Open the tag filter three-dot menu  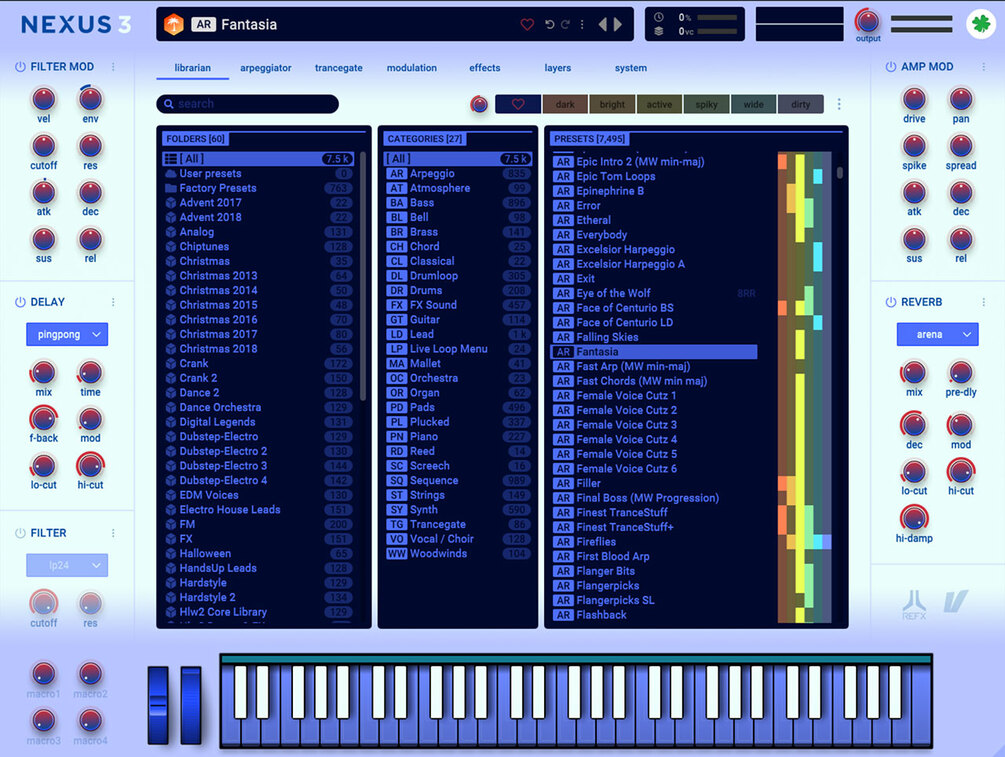pos(839,104)
